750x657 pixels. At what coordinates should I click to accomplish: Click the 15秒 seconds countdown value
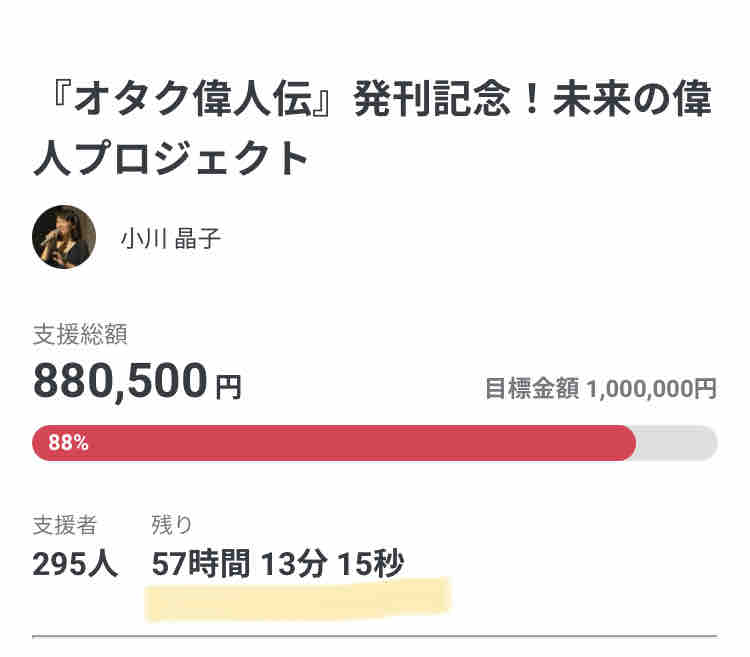point(370,564)
